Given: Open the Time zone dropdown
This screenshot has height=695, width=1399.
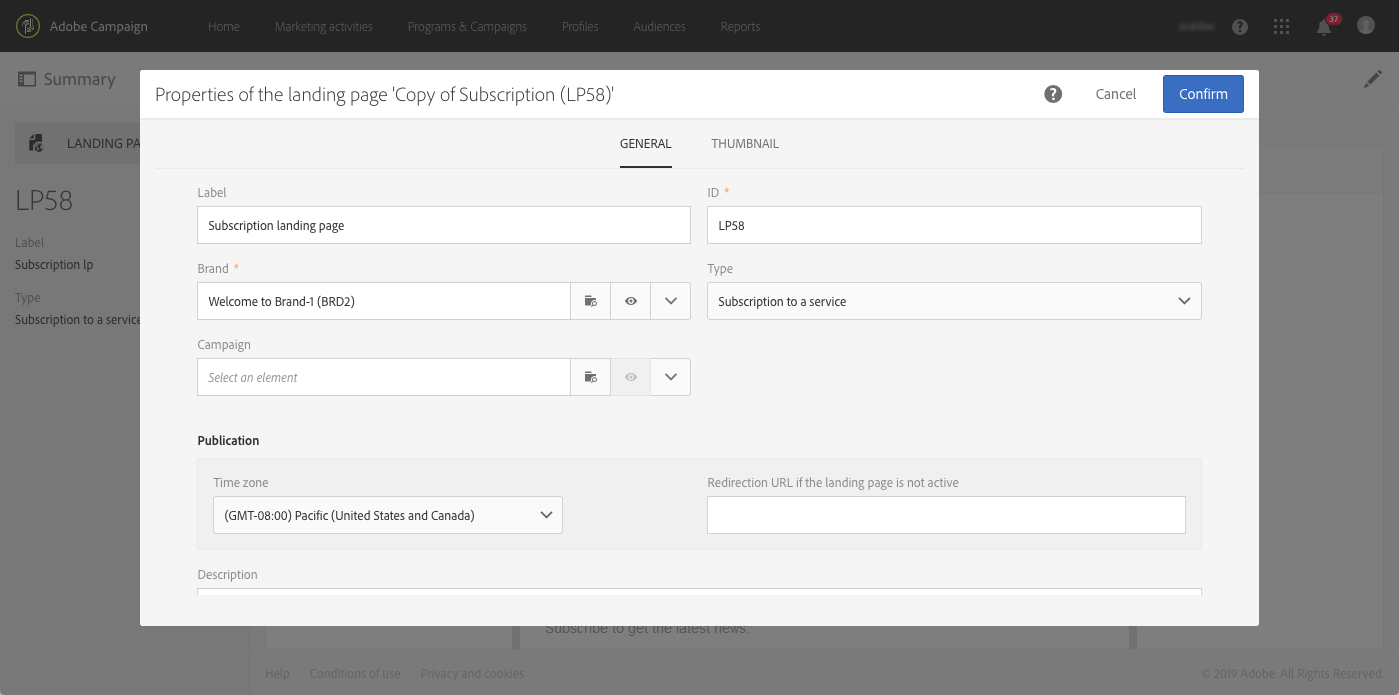Looking at the screenshot, I should (x=388, y=515).
